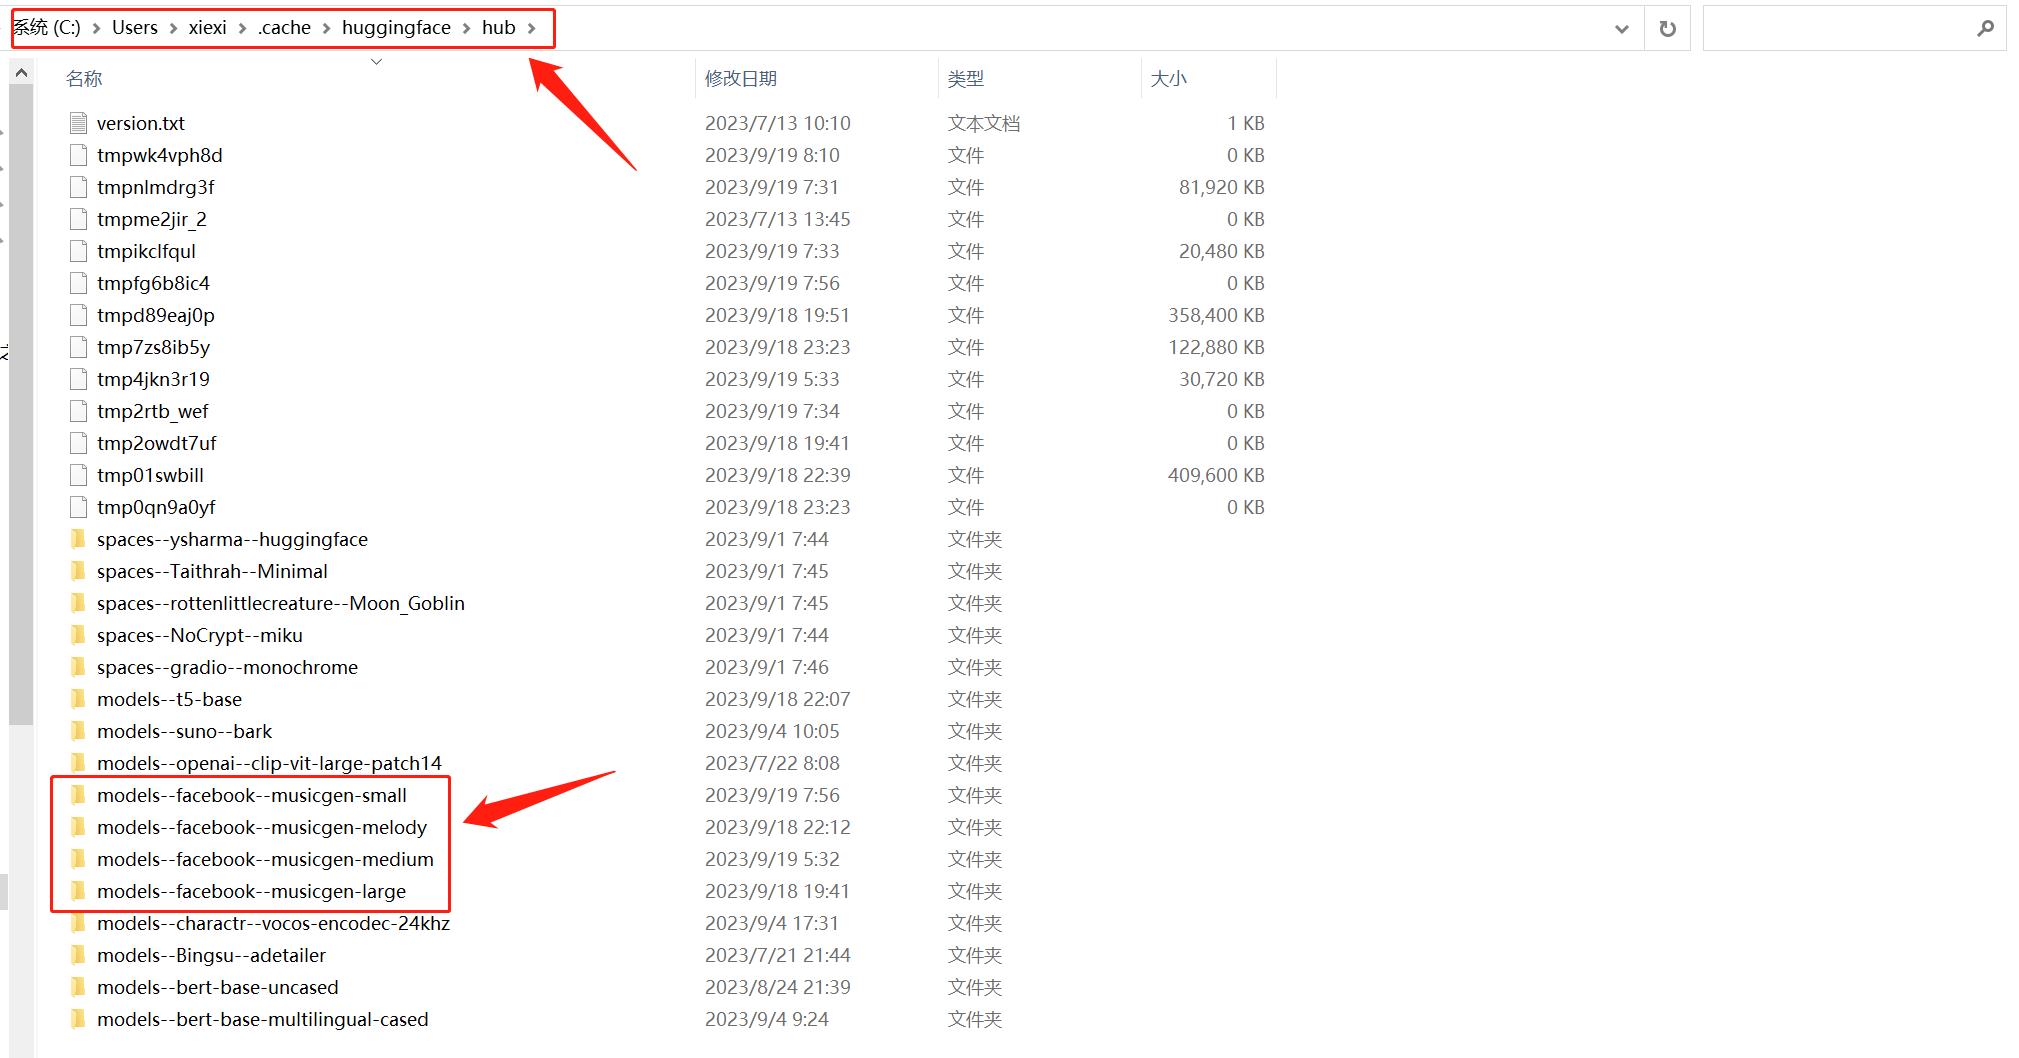The height and width of the screenshot is (1058, 2019).
Task: Expand the chevron after hub in path
Action: tap(531, 28)
